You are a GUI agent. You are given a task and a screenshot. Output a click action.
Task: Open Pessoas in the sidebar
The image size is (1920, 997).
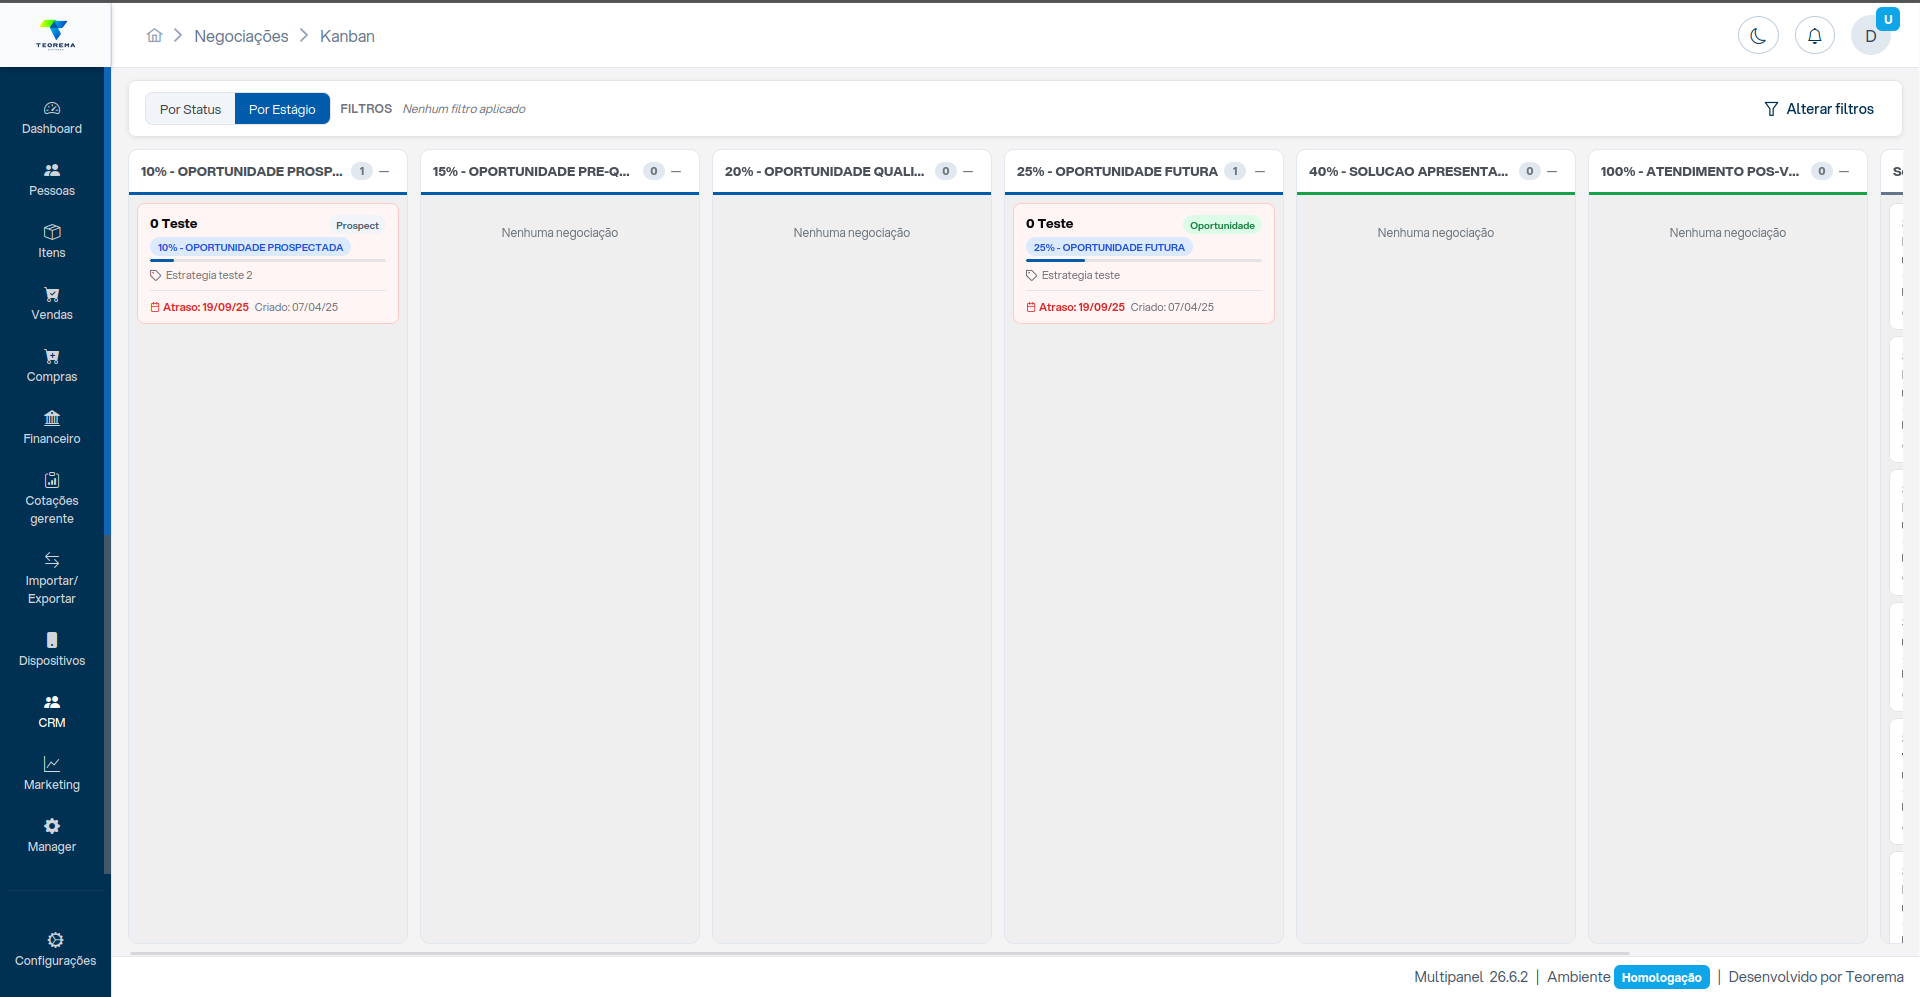52,180
